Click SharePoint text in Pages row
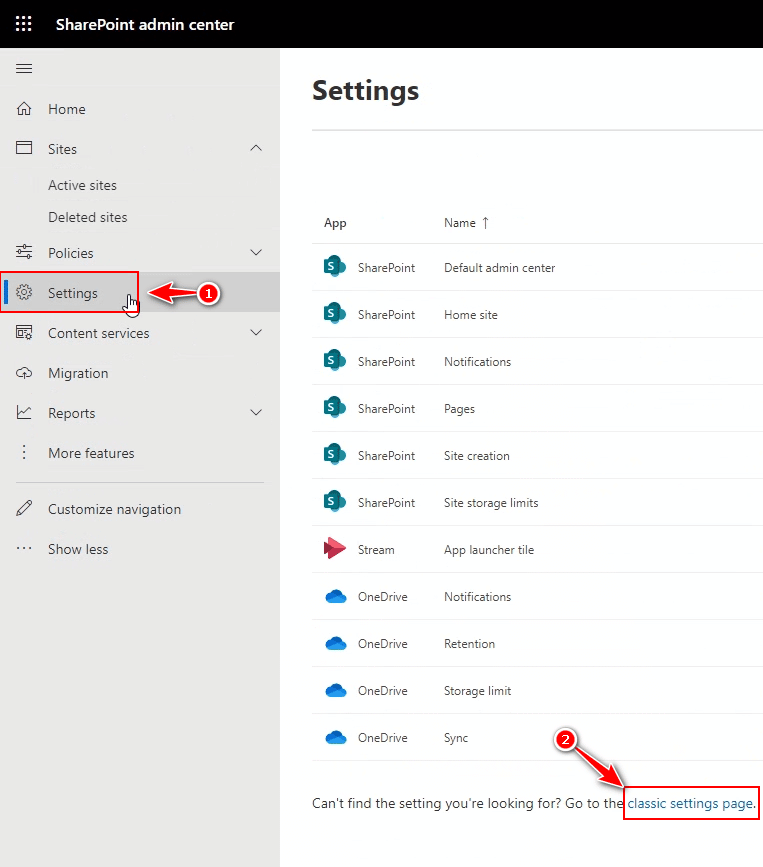 tap(386, 409)
